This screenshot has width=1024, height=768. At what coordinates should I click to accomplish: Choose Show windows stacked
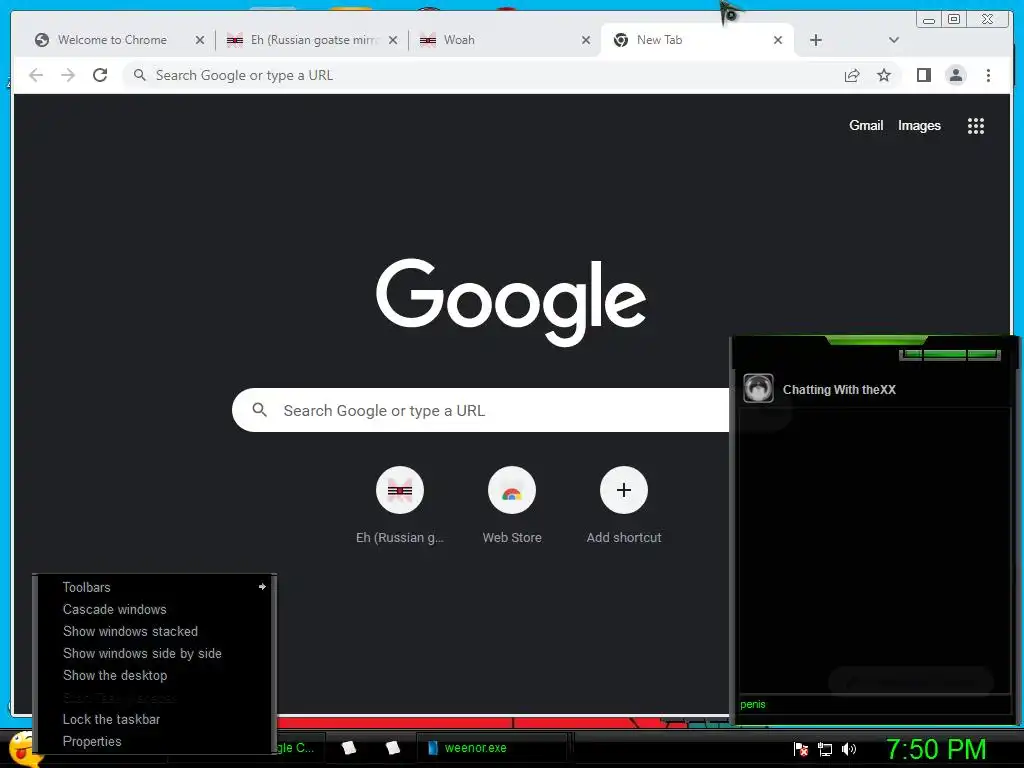tap(155, 632)
